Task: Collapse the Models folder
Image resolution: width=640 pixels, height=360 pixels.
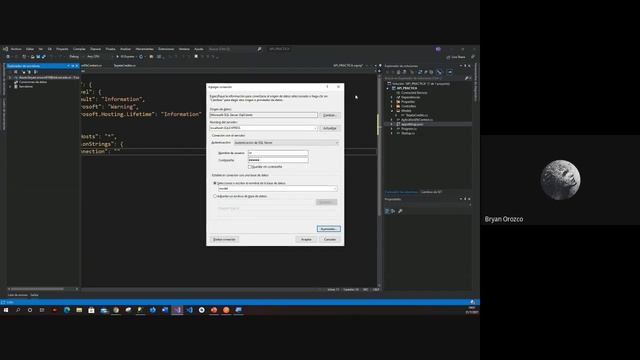Action: (x=391, y=111)
